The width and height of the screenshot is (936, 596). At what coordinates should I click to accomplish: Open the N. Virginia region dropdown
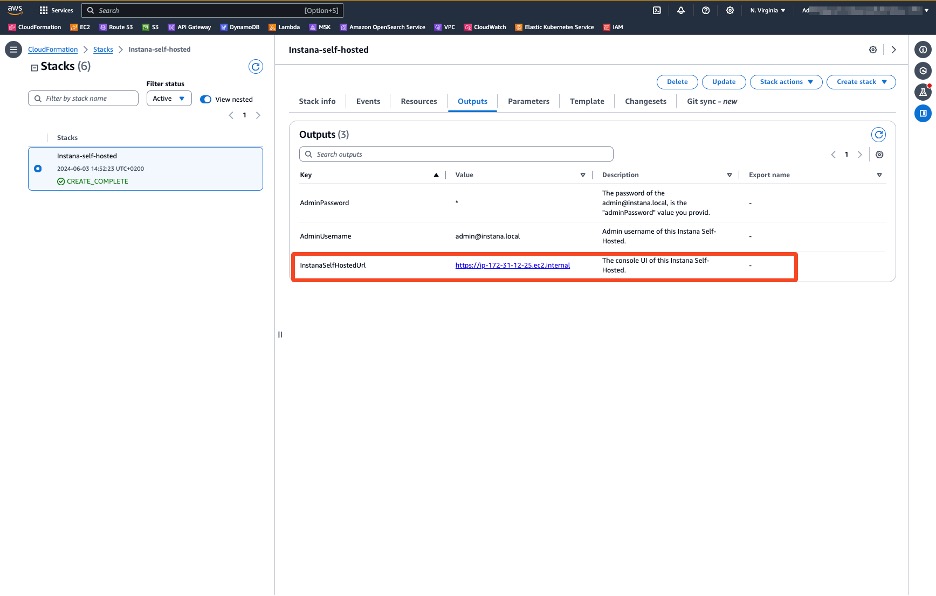768,10
